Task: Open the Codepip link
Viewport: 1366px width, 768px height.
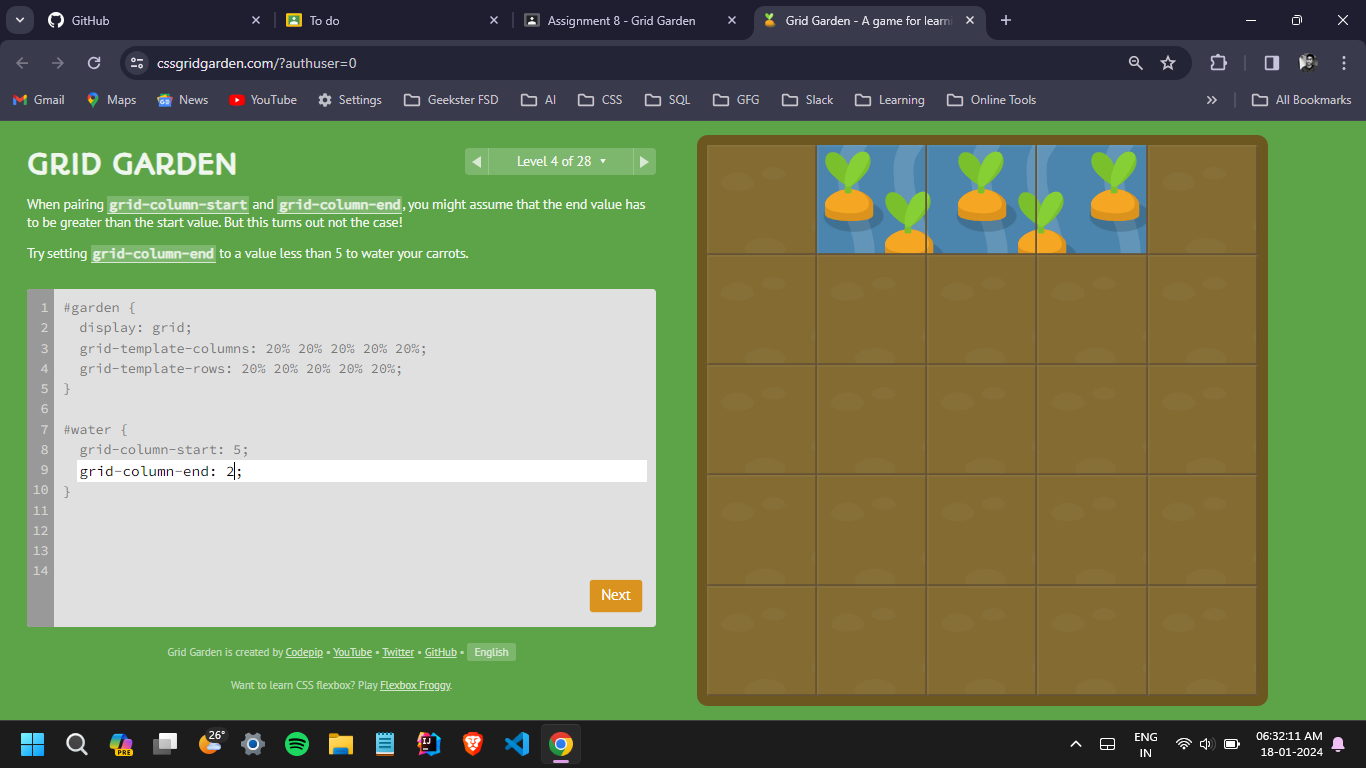Action: point(304,652)
